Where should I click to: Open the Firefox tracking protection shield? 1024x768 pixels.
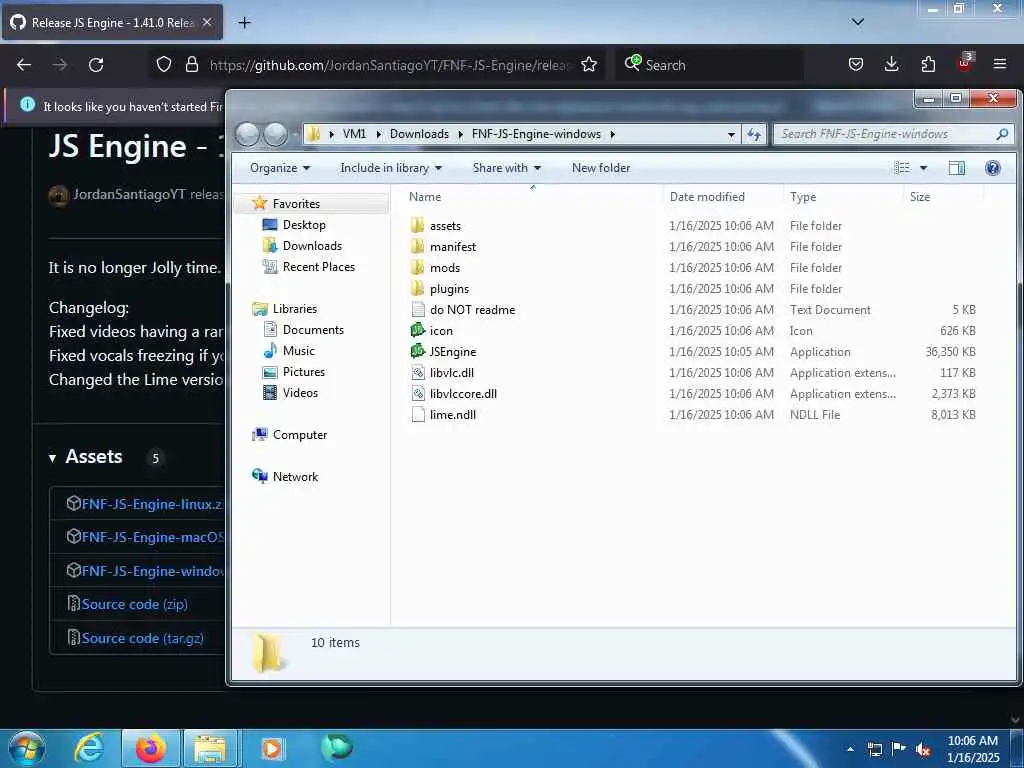(164, 64)
